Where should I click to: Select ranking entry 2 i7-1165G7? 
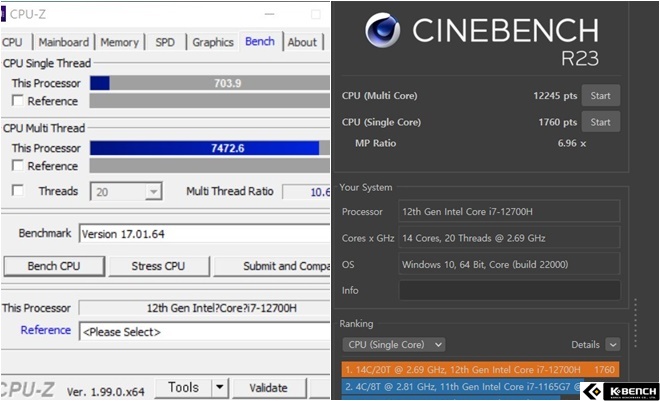point(462,387)
